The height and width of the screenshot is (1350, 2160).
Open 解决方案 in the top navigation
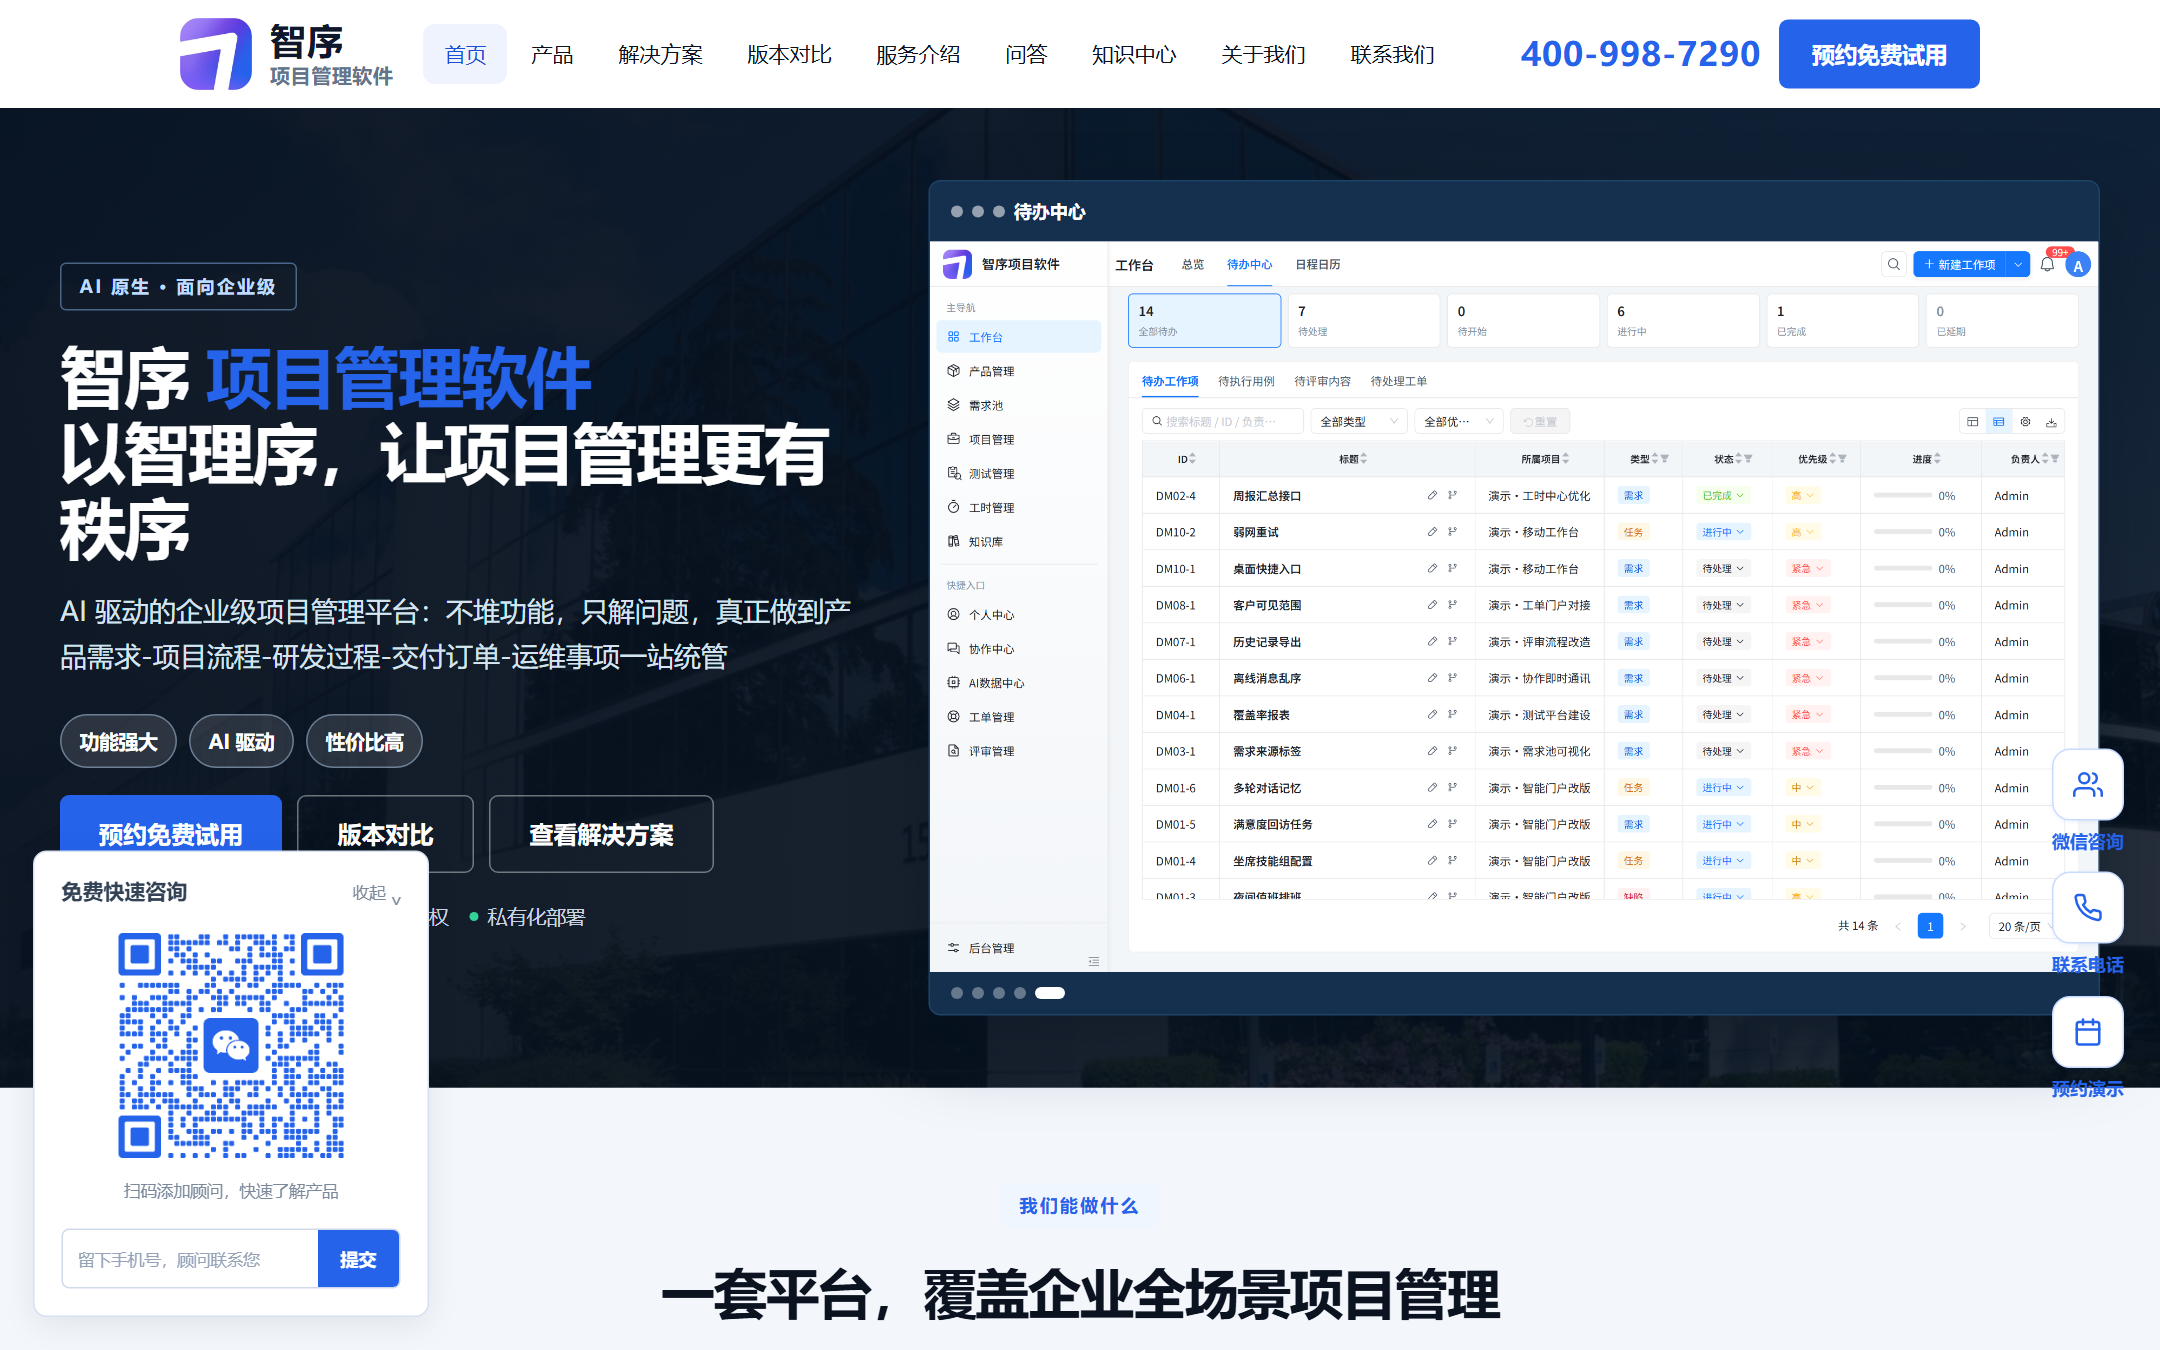pyautogui.click(x=660, y=54)
